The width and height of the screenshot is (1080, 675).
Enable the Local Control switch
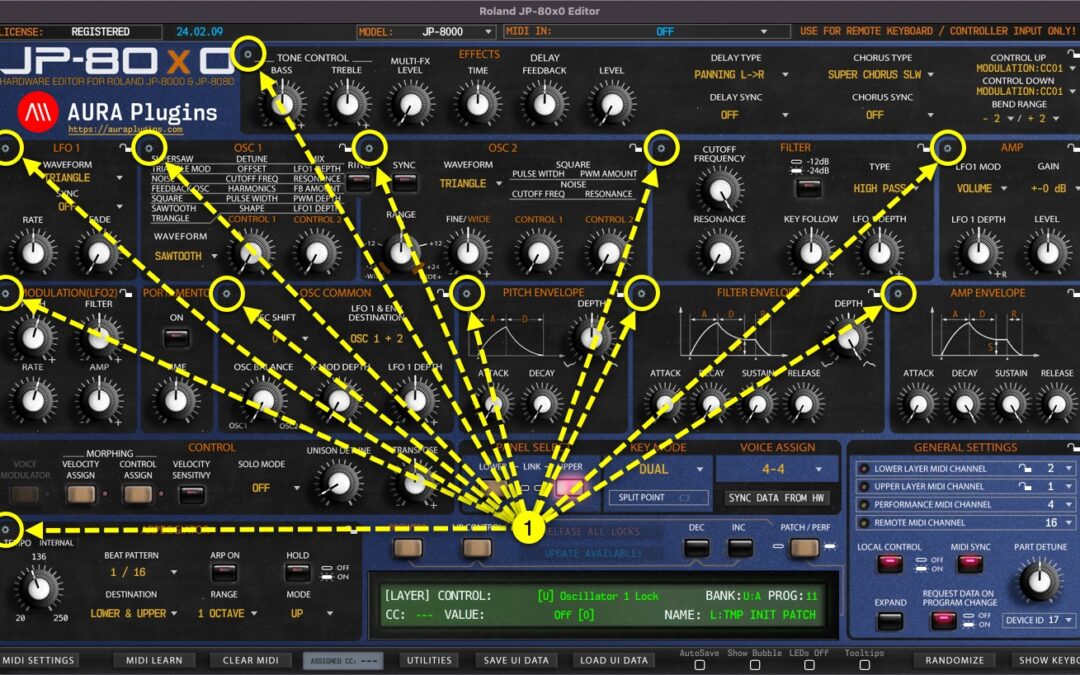tap(890, 563)
